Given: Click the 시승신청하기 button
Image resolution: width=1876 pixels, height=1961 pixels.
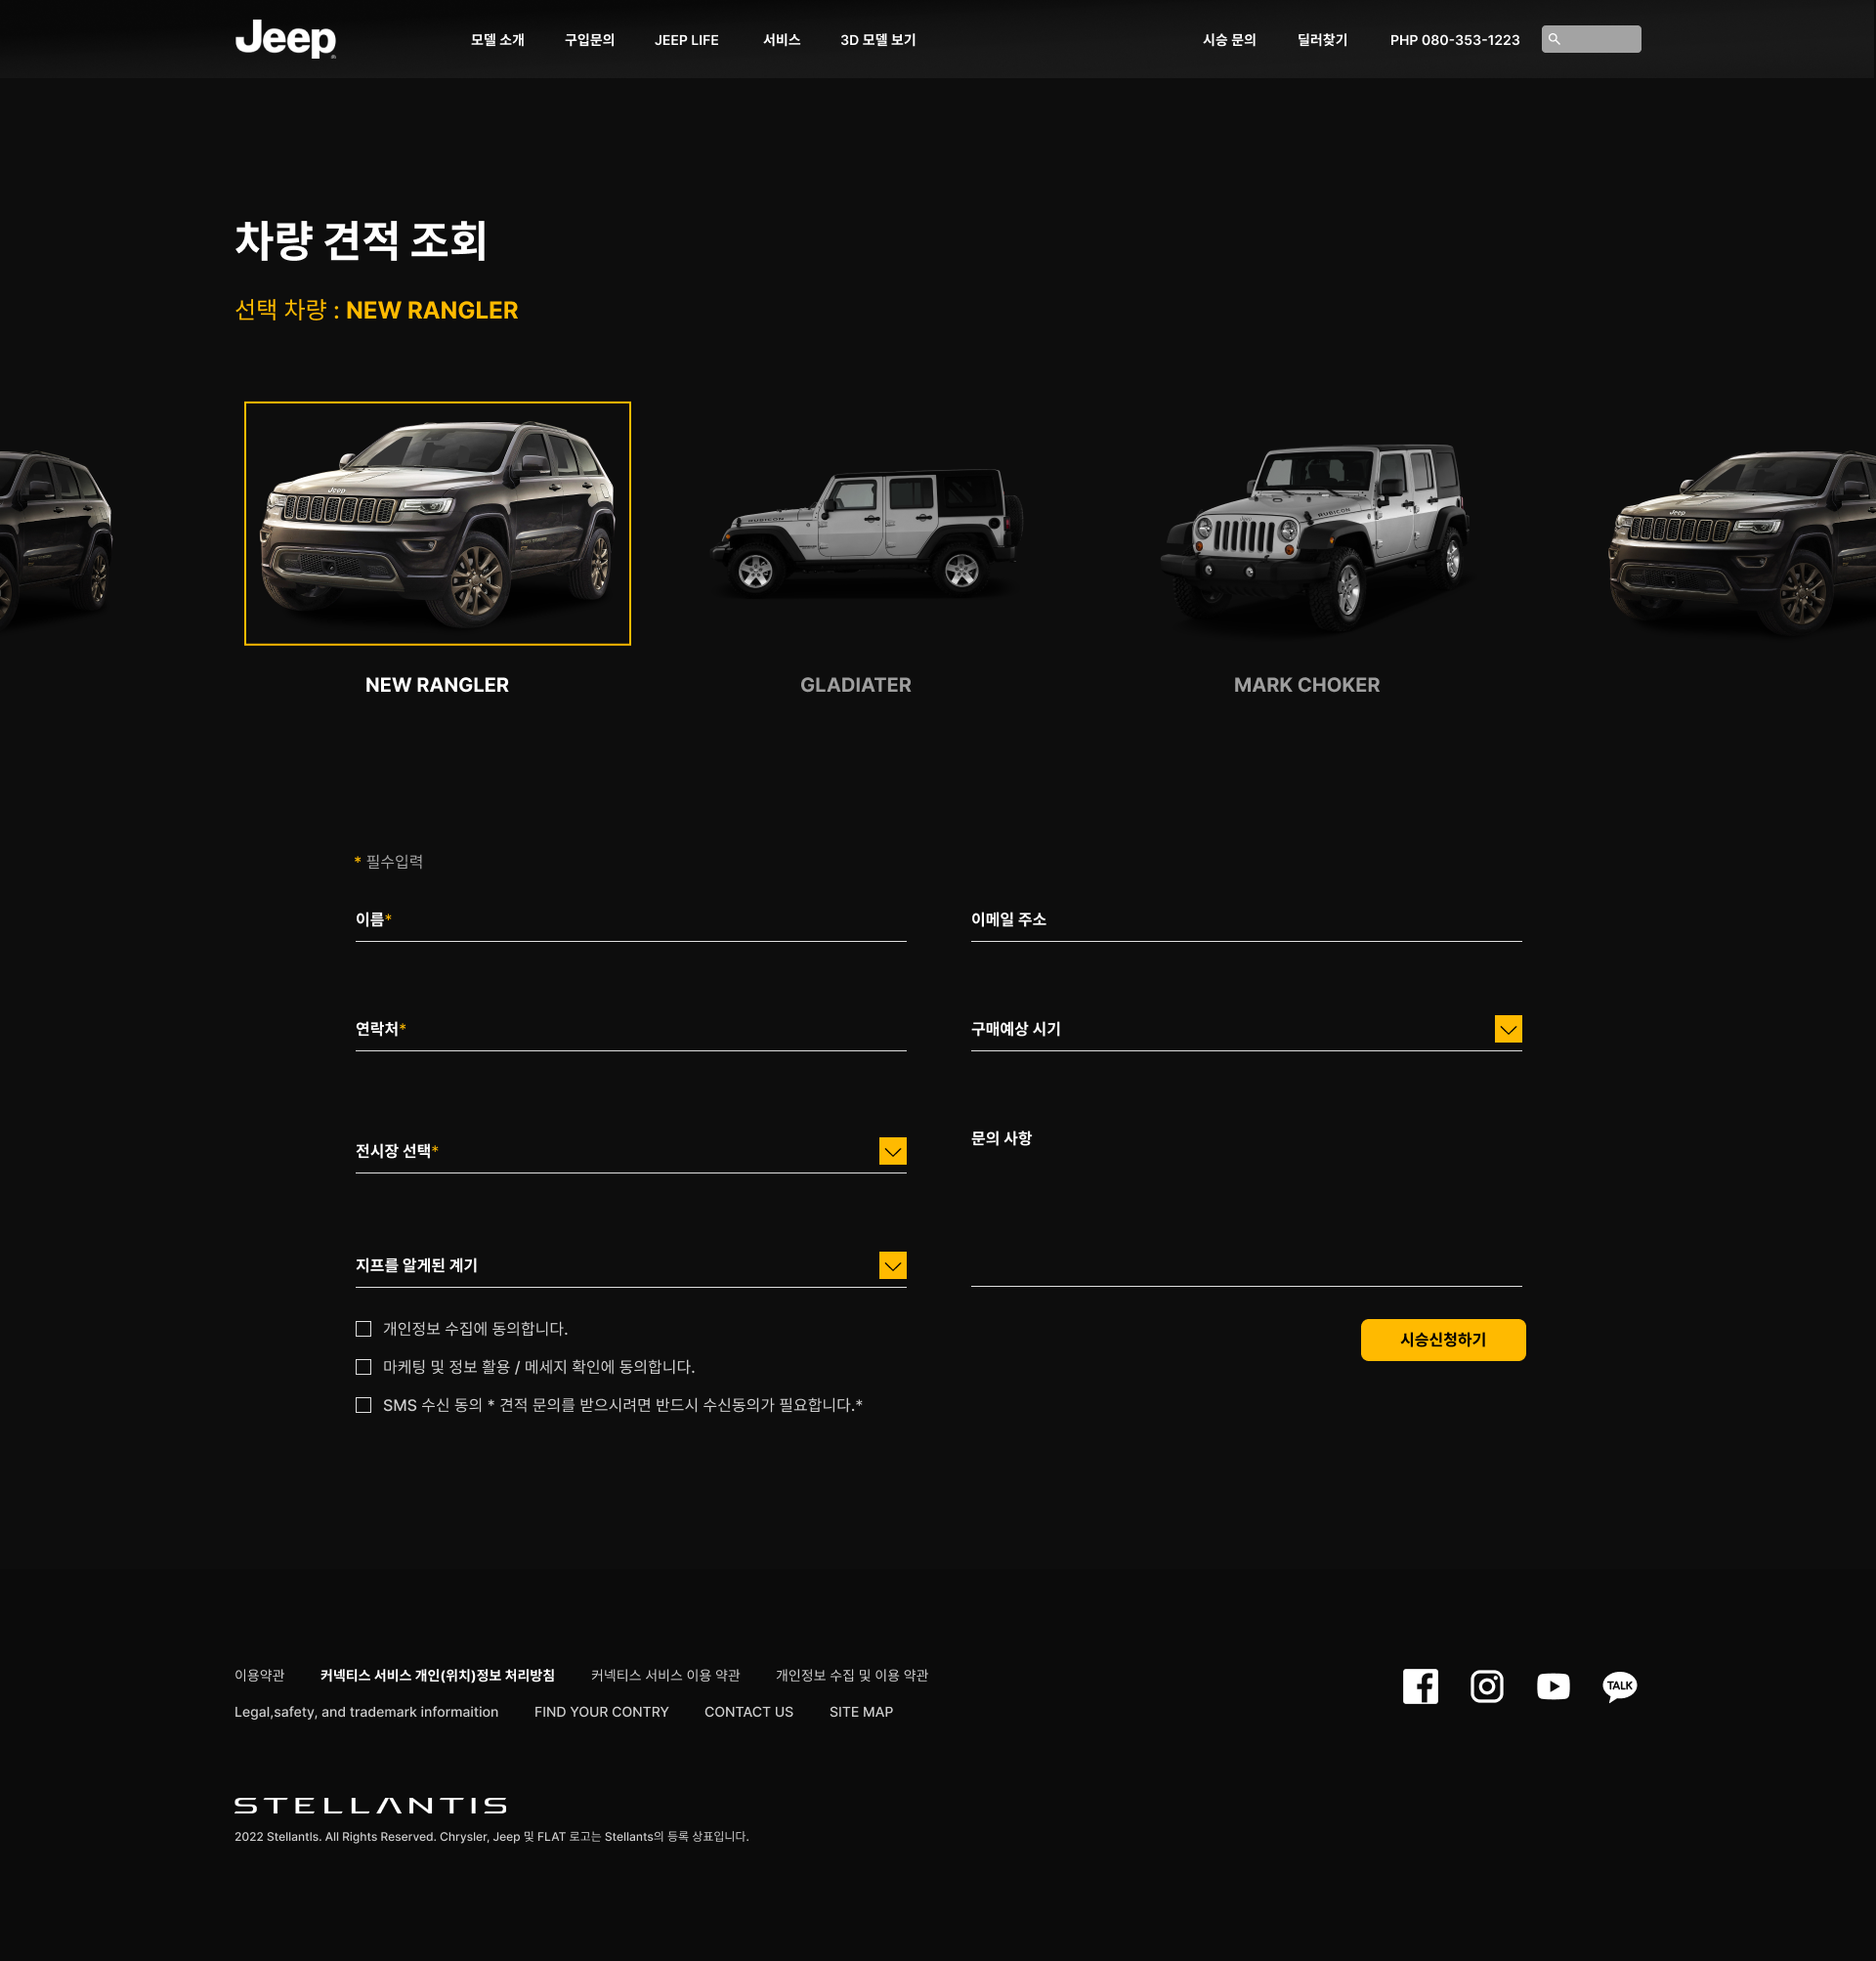Looking at the screenshot, I should point(1442,1340).
